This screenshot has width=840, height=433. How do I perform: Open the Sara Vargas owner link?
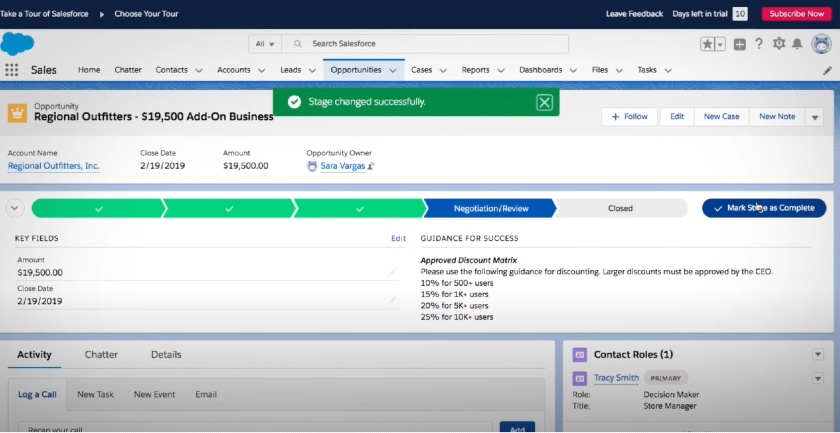coord(342,166)
